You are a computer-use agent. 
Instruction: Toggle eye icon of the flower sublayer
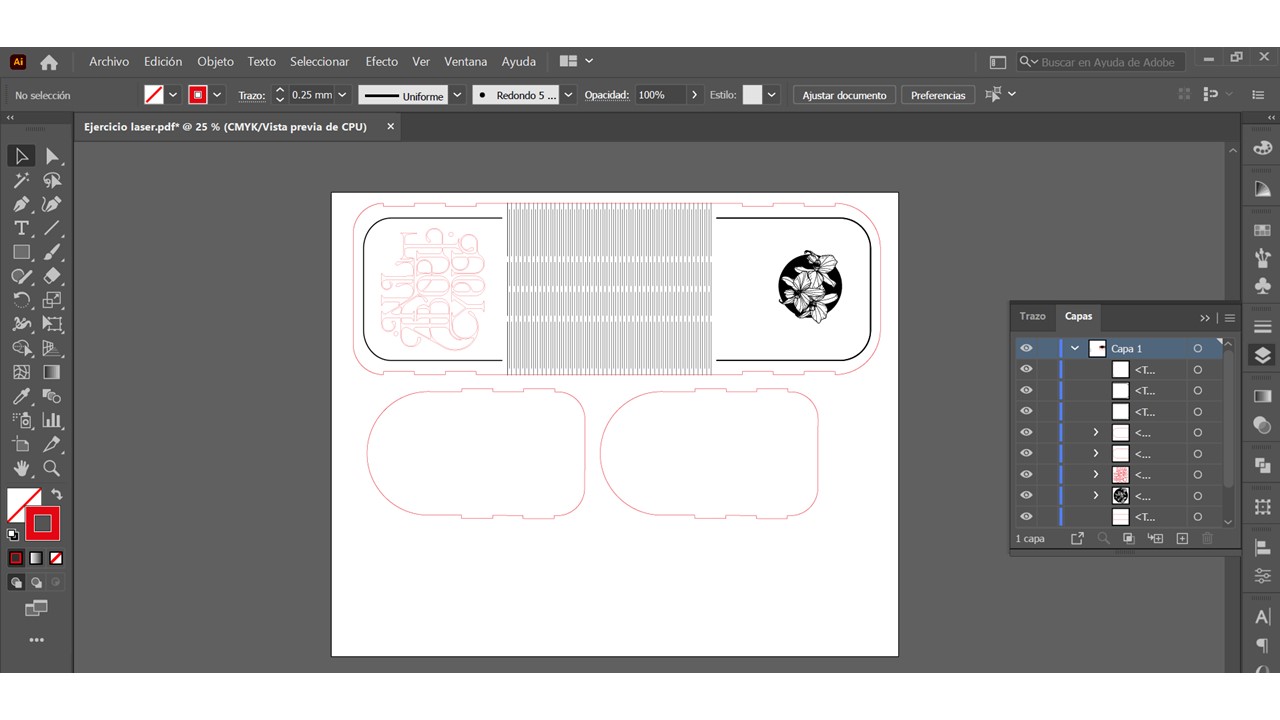pyautogui.click(x=1026, y=495)
